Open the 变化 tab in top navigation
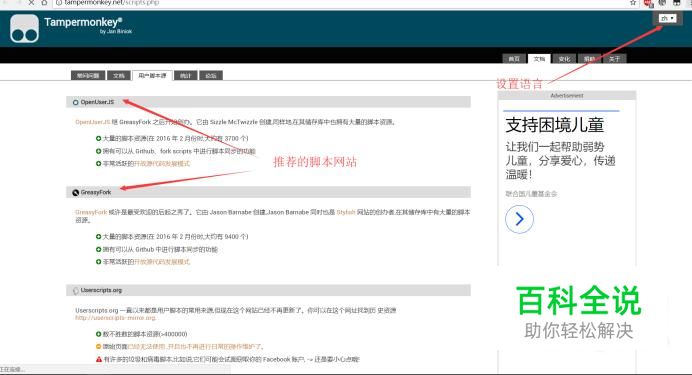Image resolution: width=692 pixels, height=375 pixels. click(x=564, y=59)
